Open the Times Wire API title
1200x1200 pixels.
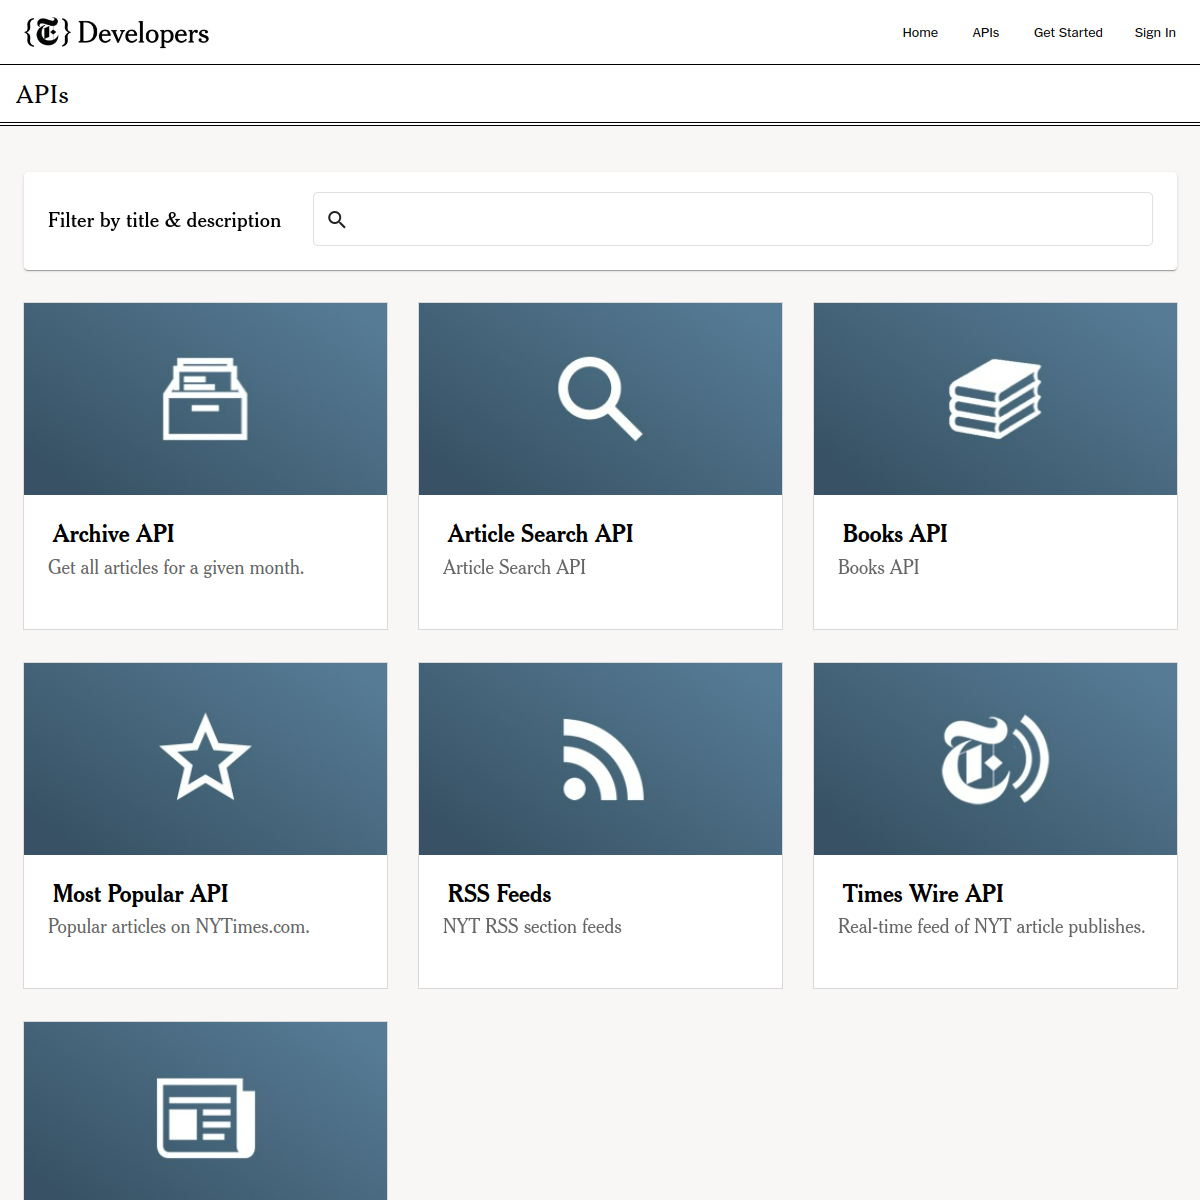(923, 894)
